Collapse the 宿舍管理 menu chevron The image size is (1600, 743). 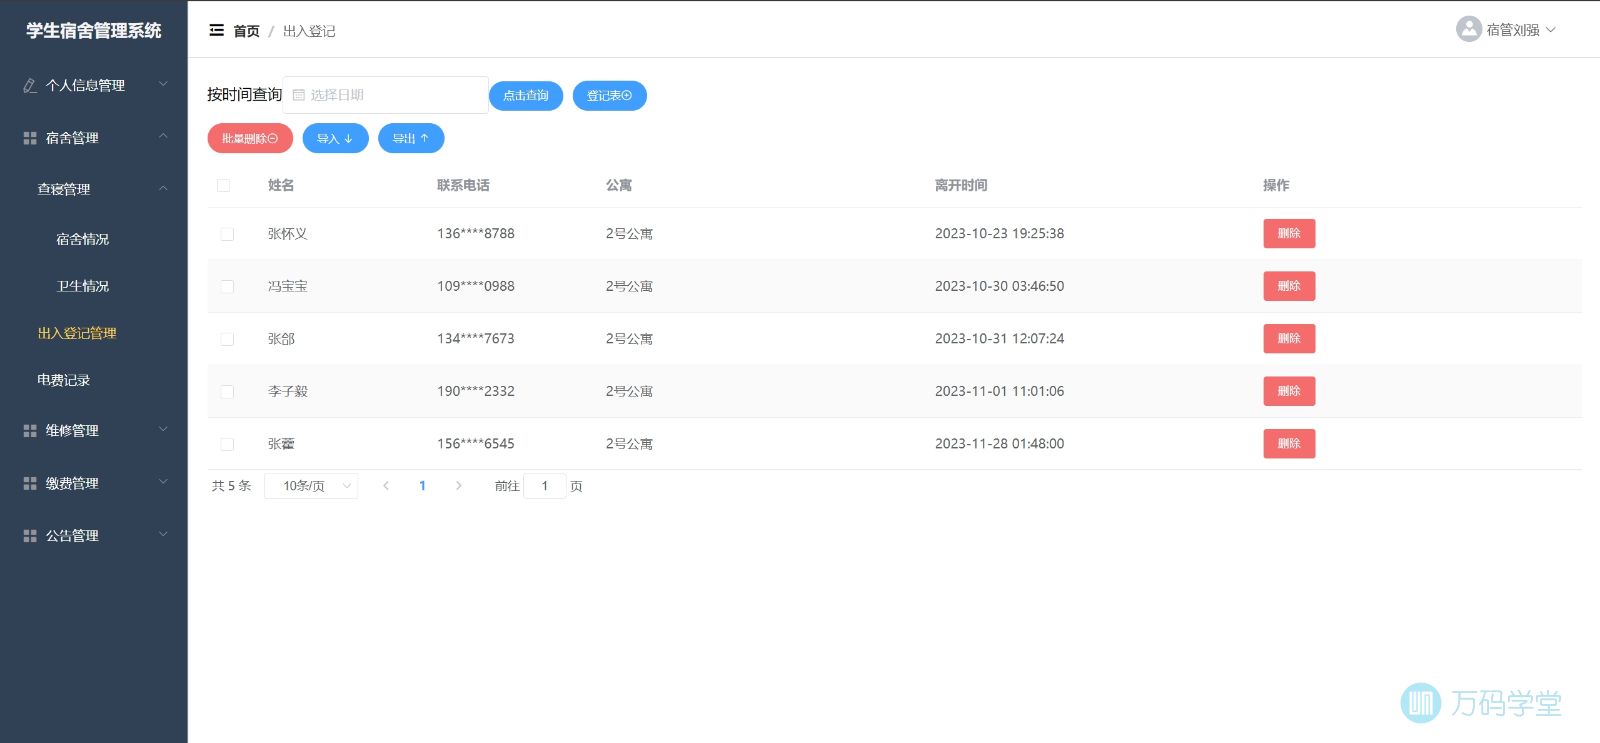point(163,137)
